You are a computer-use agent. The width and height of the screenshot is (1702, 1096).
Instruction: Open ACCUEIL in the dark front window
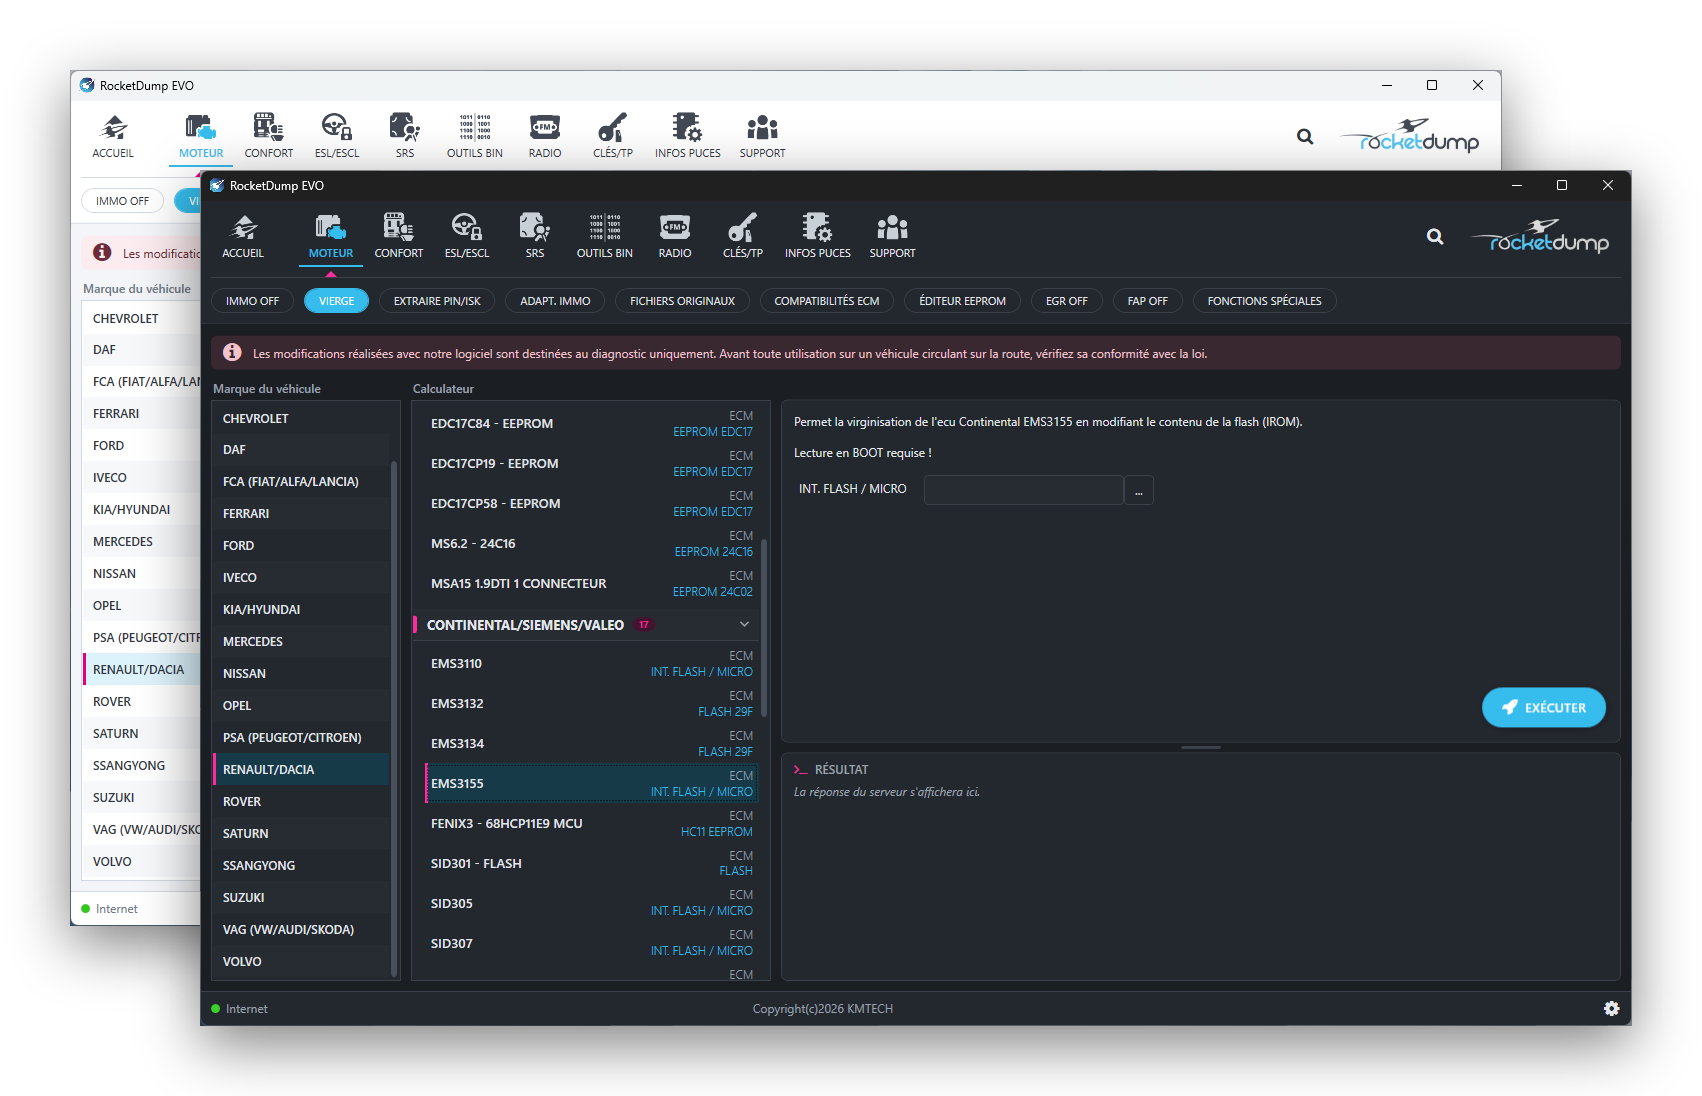point(243,236)
